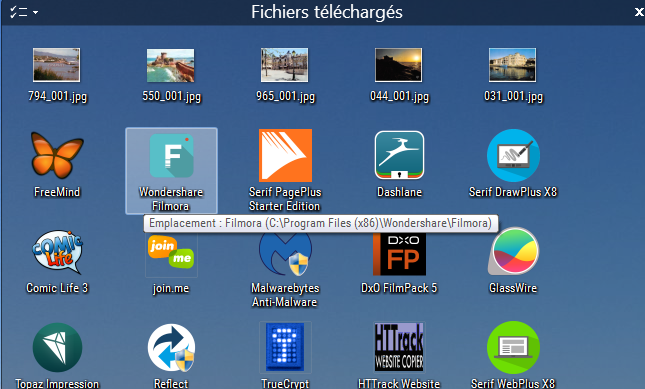The height and width of the screenshot is (389, 645).
Task: Close the Fichiers téléchargés panel
Action: click(639, 12)
